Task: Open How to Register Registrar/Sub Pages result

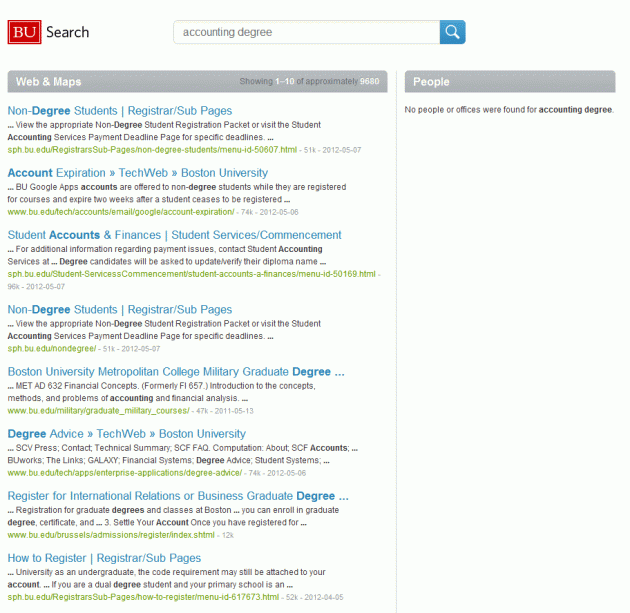Action: coord(104,558)
